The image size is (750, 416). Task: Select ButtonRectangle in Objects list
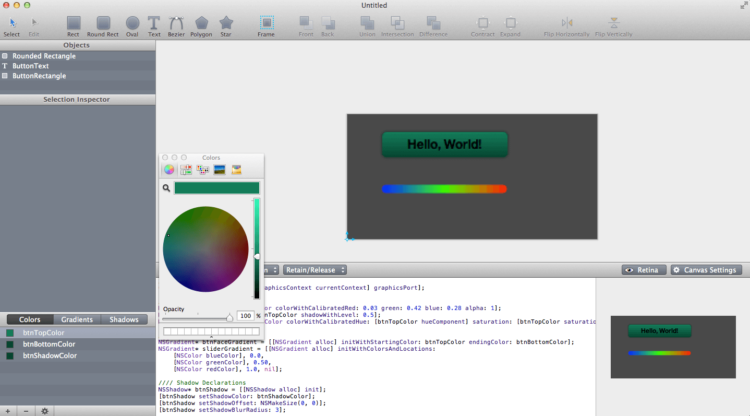pyautogui.click(x=77, y=76)
